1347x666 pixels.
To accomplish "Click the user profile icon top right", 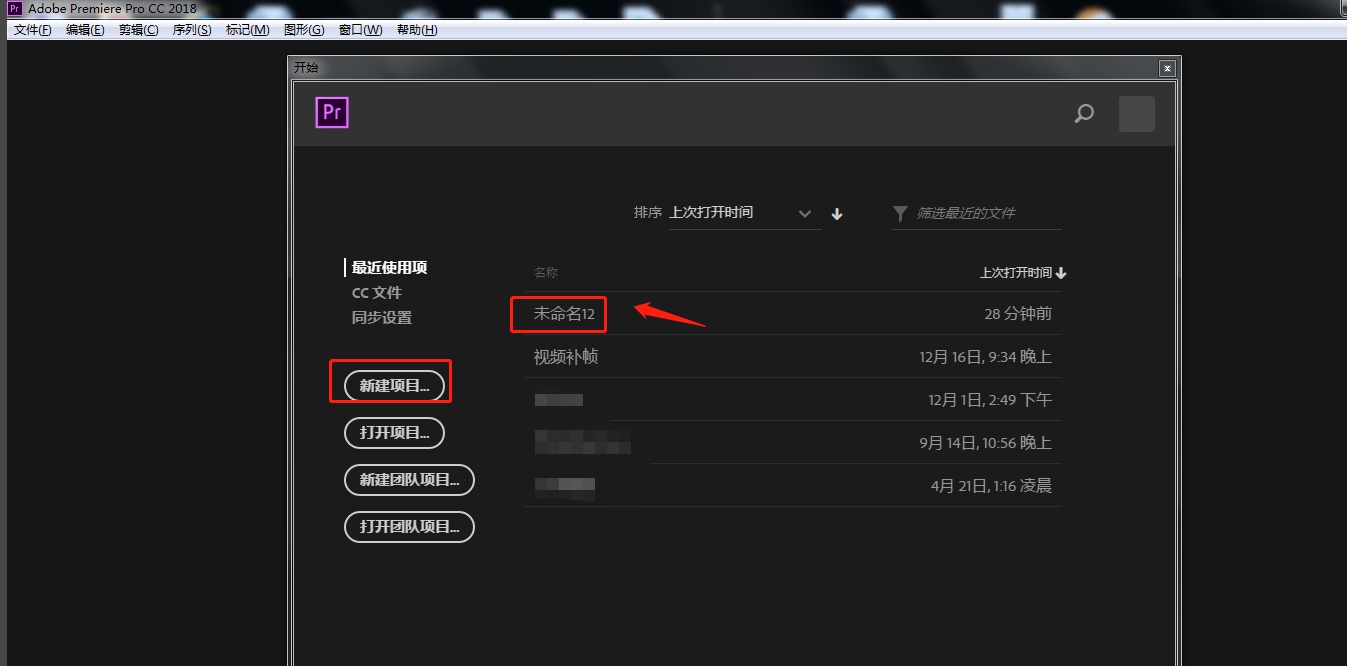I will click(1136, 114).
